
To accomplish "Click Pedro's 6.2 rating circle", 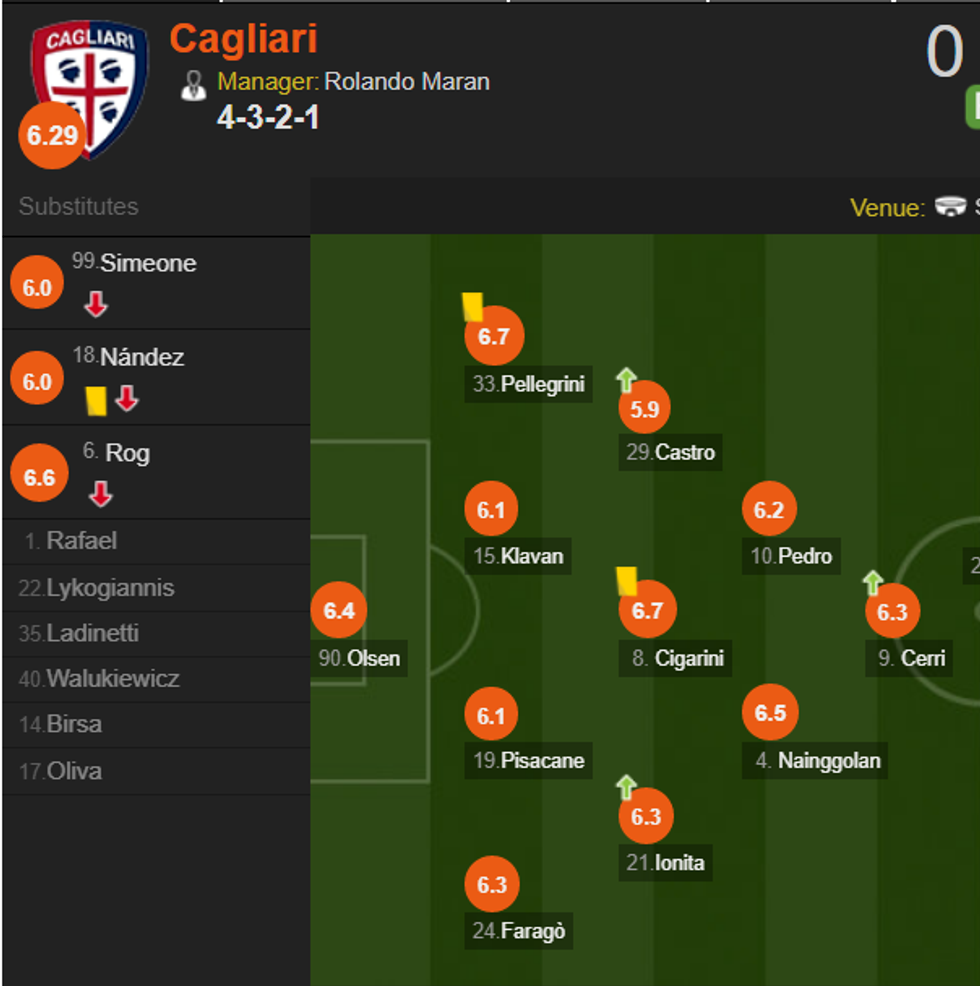I will (768, 510).
